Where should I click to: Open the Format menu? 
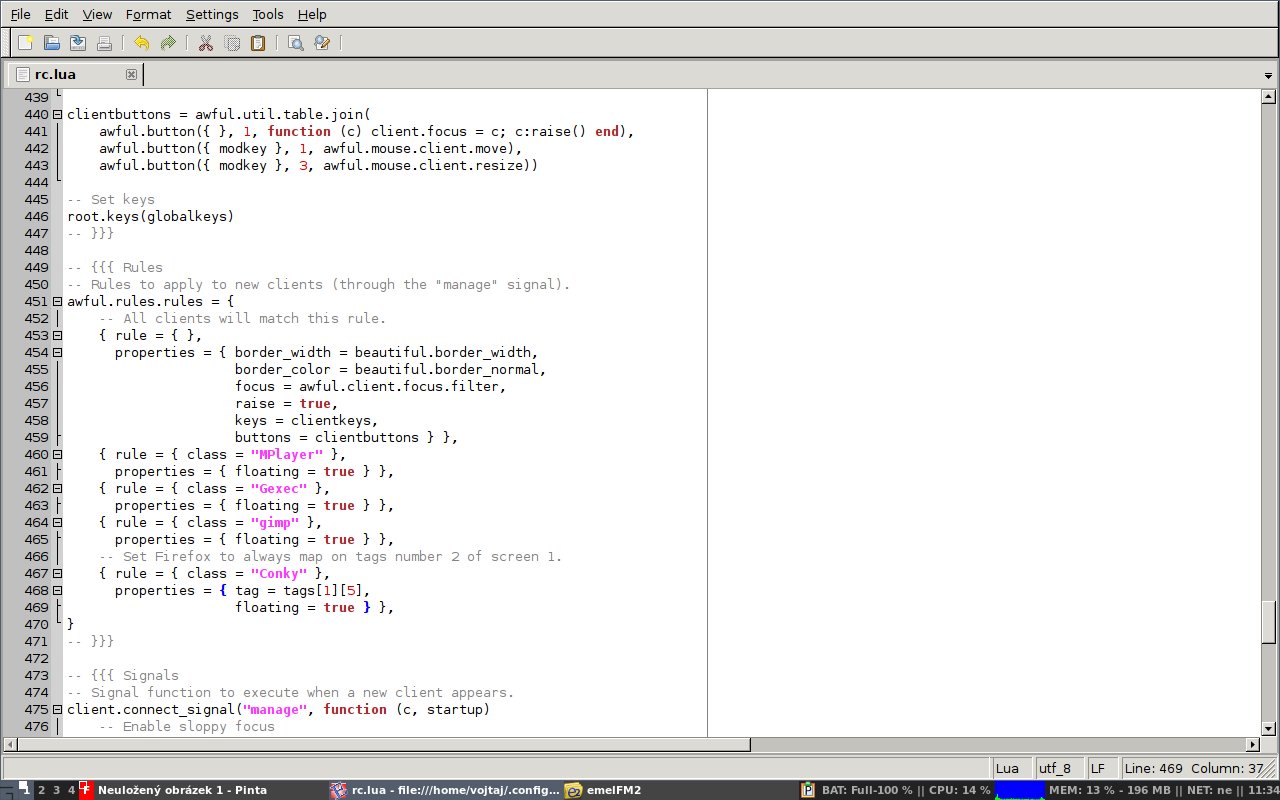pos(148,14)
